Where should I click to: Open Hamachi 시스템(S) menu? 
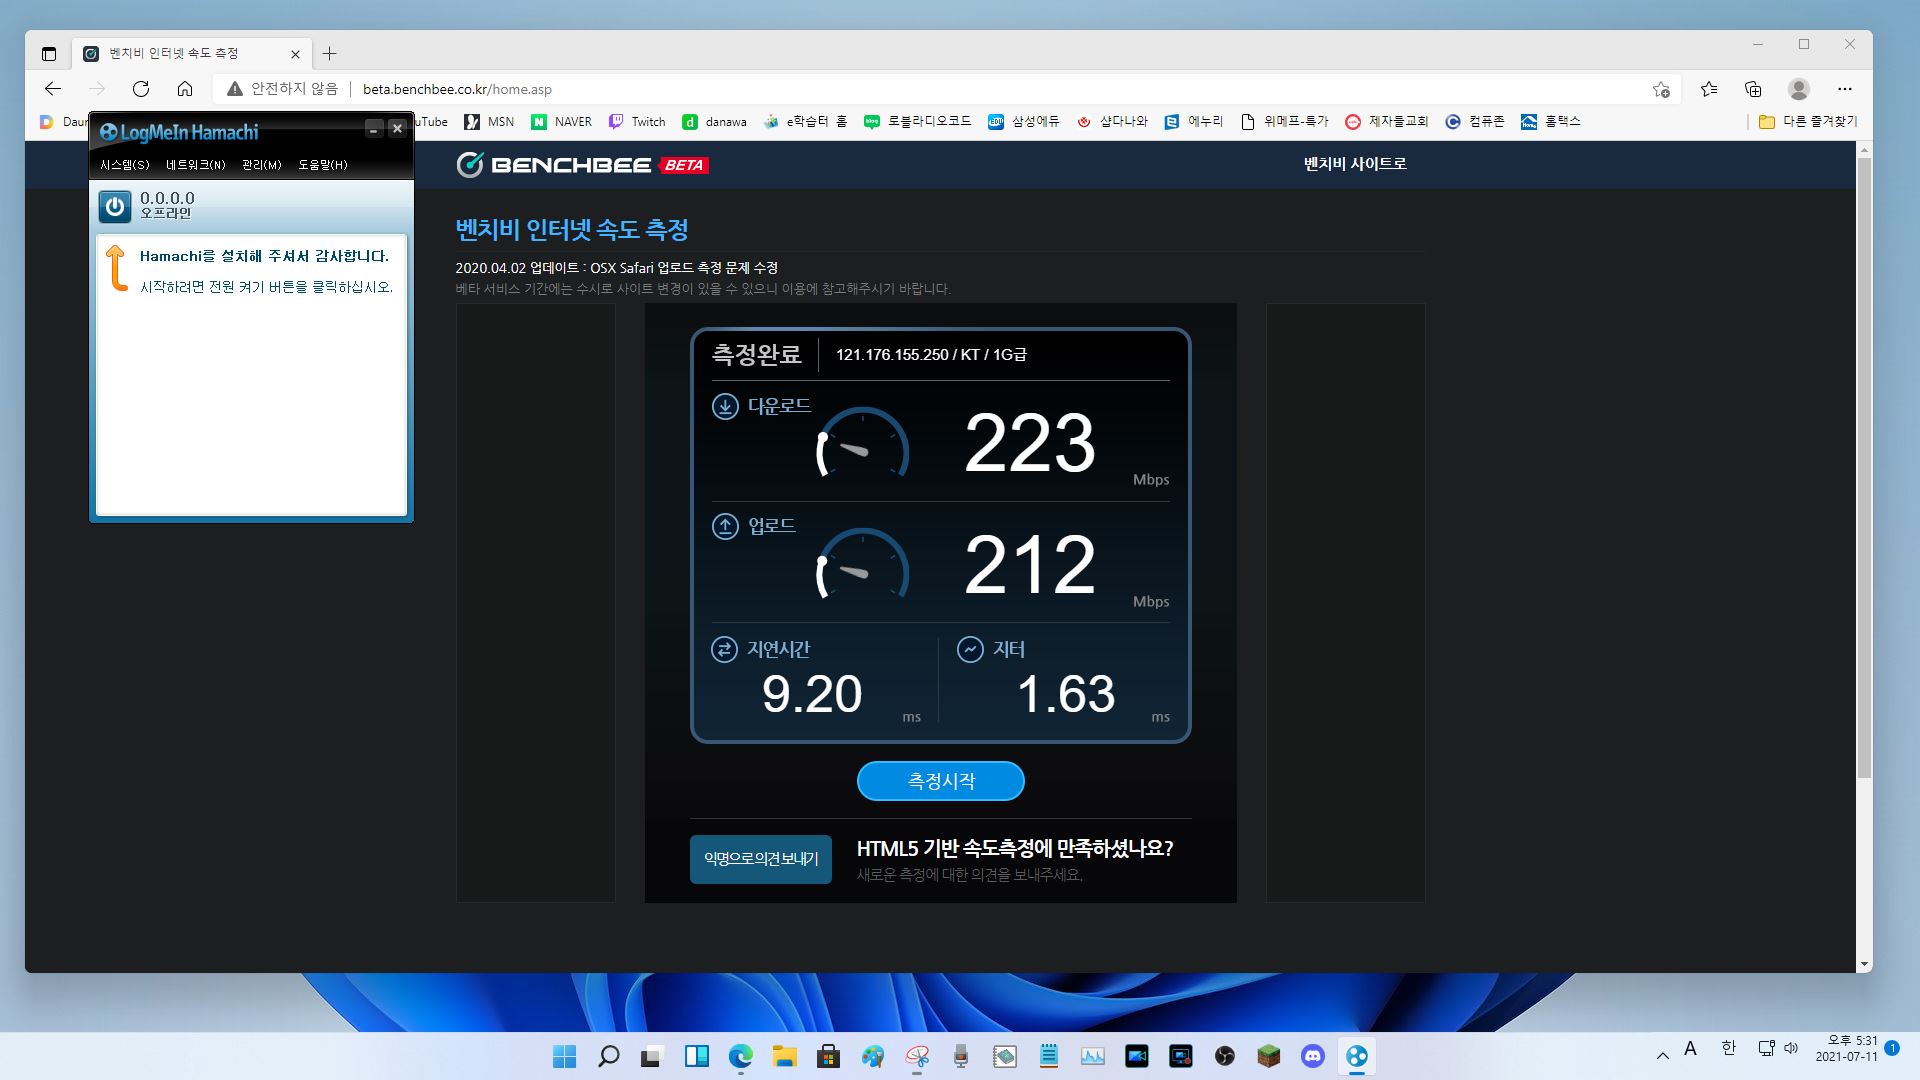(x=125, y=165)
